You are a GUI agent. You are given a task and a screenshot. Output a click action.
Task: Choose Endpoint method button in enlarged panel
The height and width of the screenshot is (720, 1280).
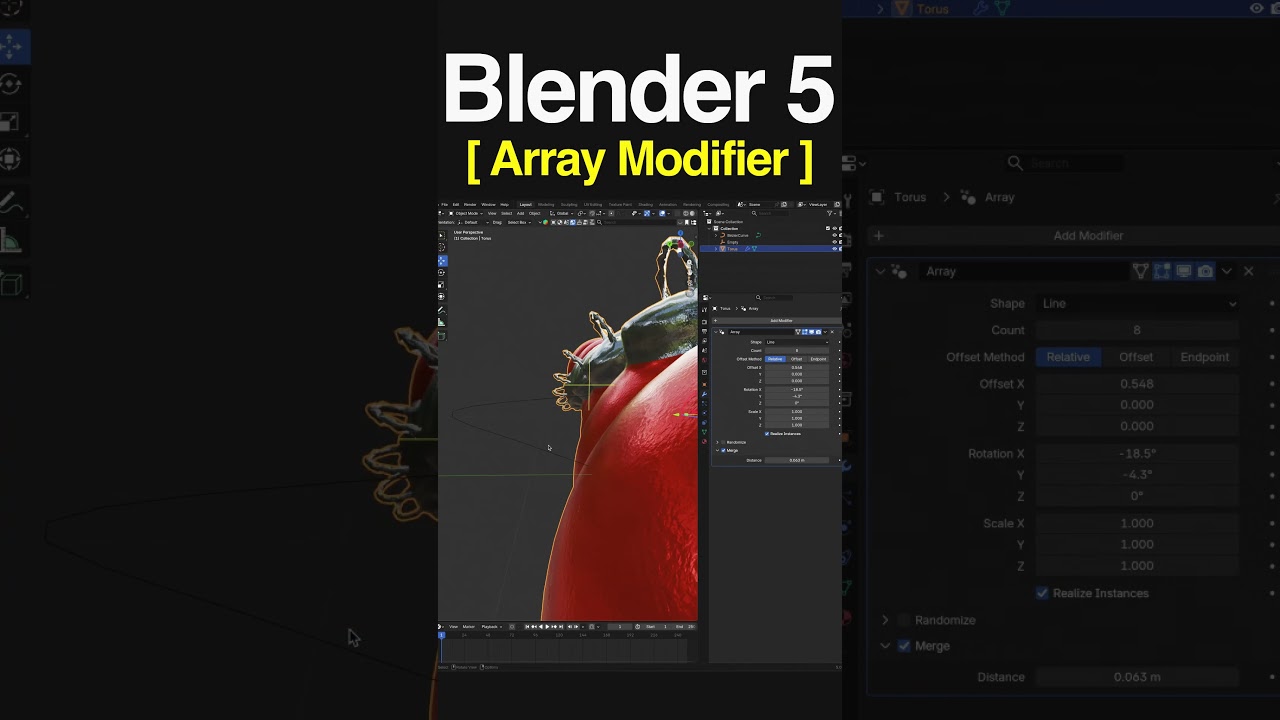(1205, 357)
